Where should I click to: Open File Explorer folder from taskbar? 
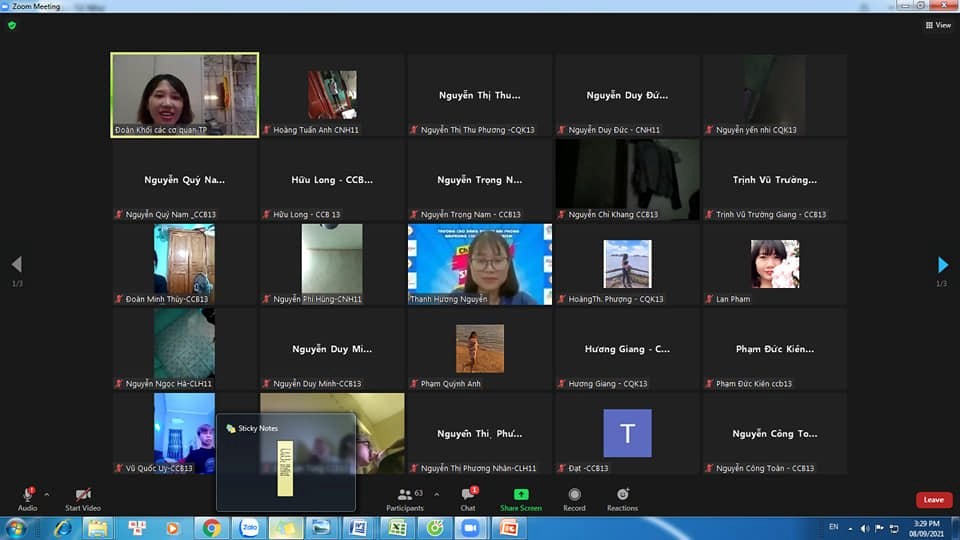click(97, 528)
